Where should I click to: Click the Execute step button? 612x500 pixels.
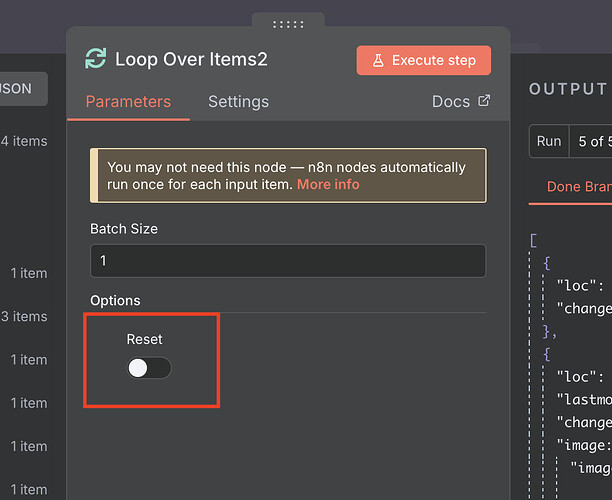[423, 60]
